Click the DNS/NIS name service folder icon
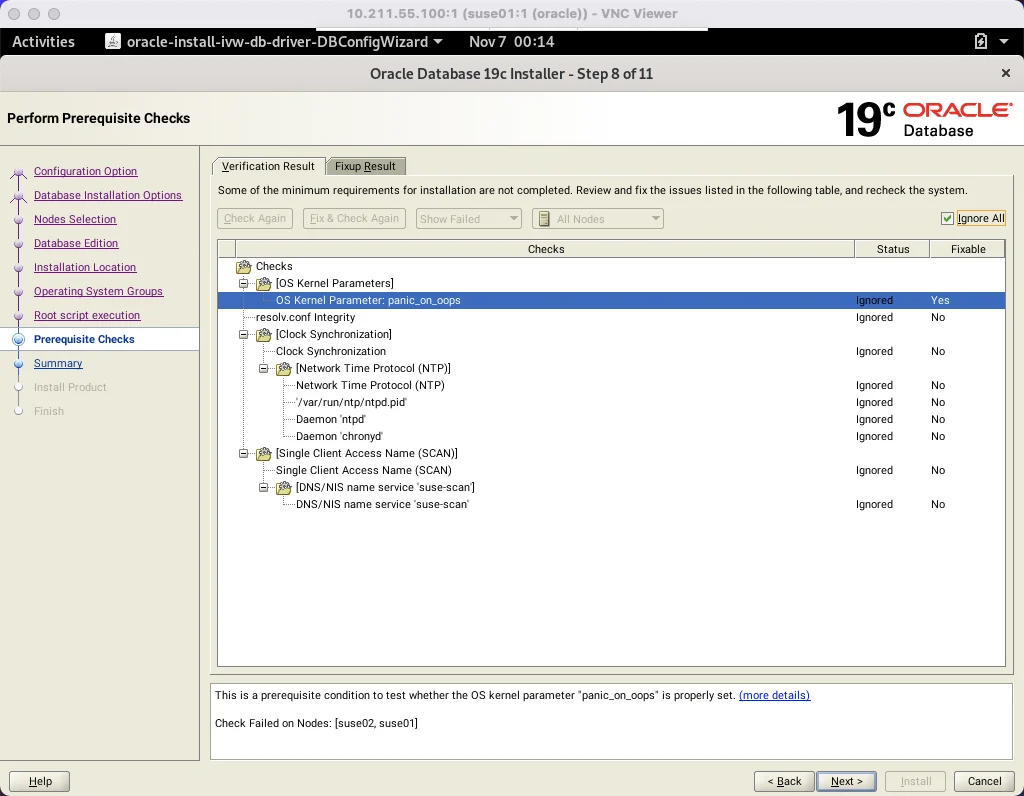The height and width of the screenshot is (796, 1024). [283, 487]
